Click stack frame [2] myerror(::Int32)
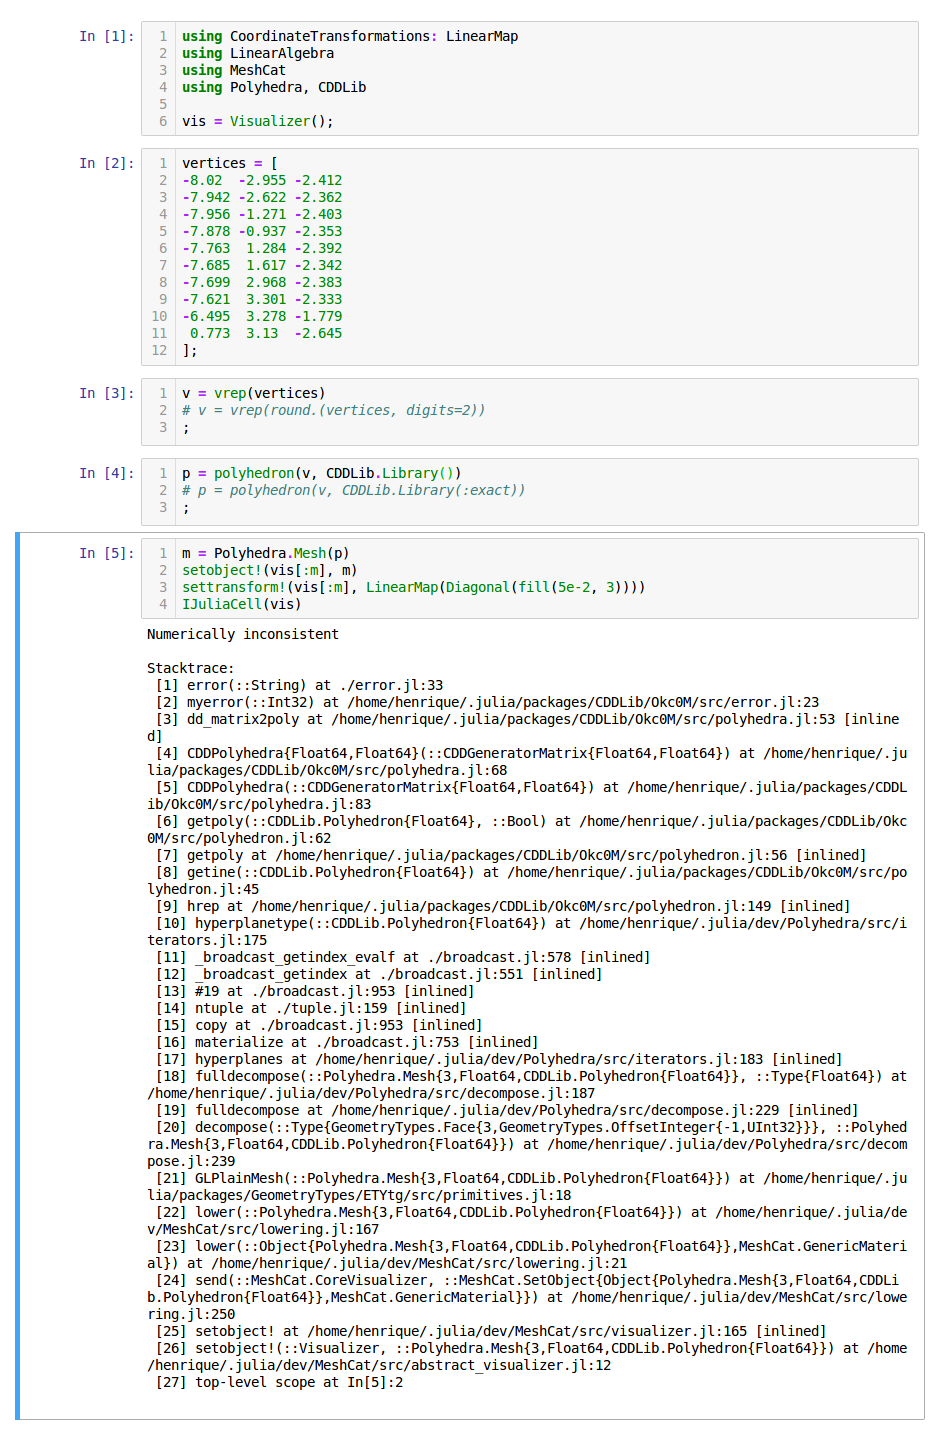940x1435 pixels. [487, 702]
